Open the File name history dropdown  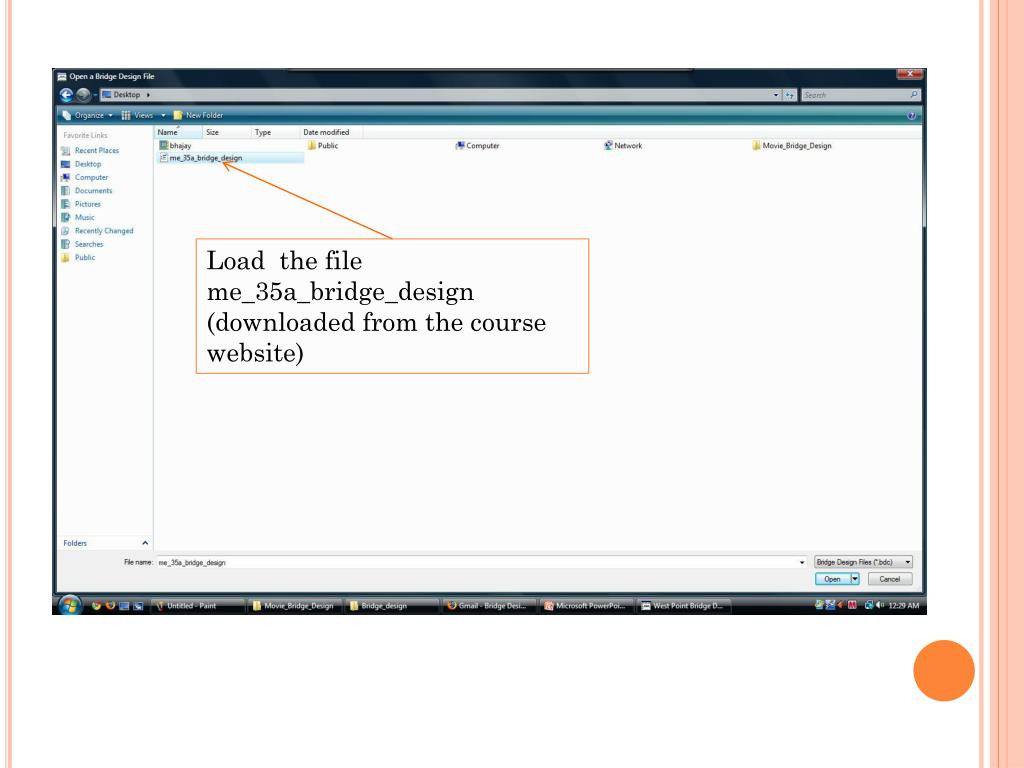pos(802,562)
